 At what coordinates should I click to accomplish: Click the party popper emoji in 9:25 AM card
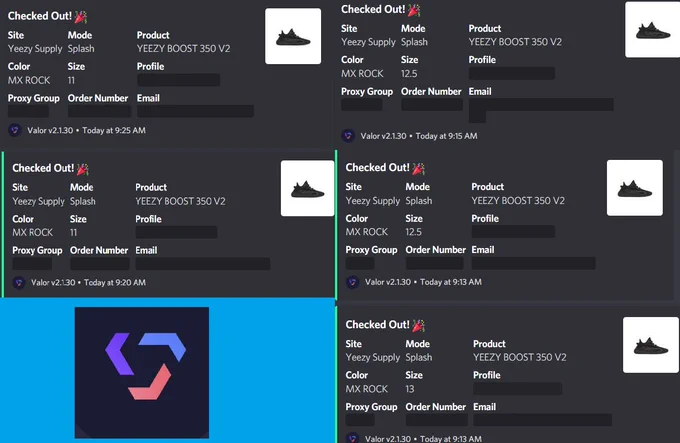click(81, 16)
